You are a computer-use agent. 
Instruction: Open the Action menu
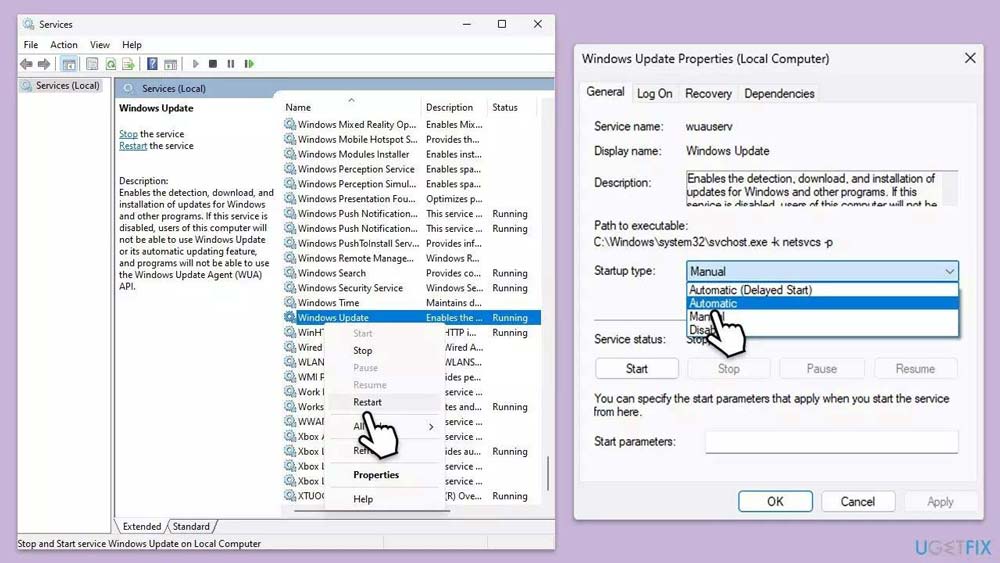[64, 45]
